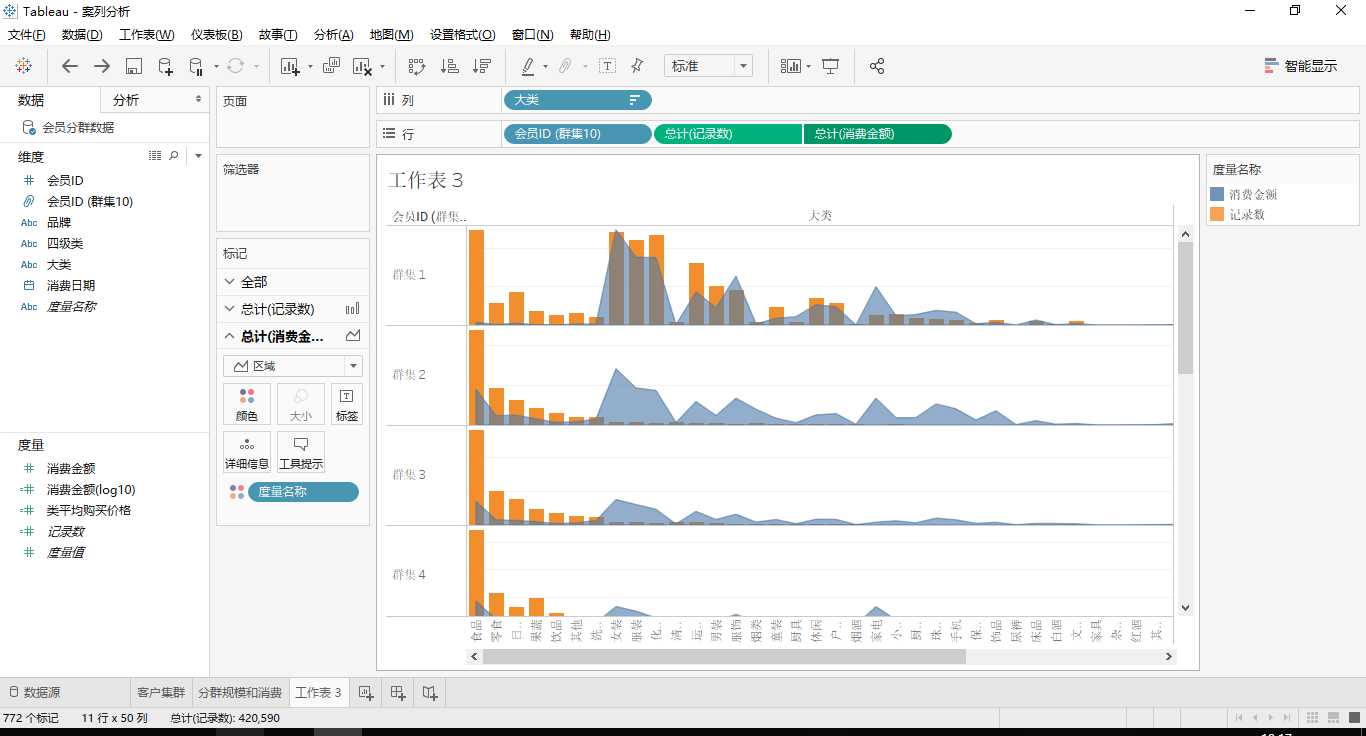Add a new data source
This screenshot has height=736, width=1366.
click(166, 66)
